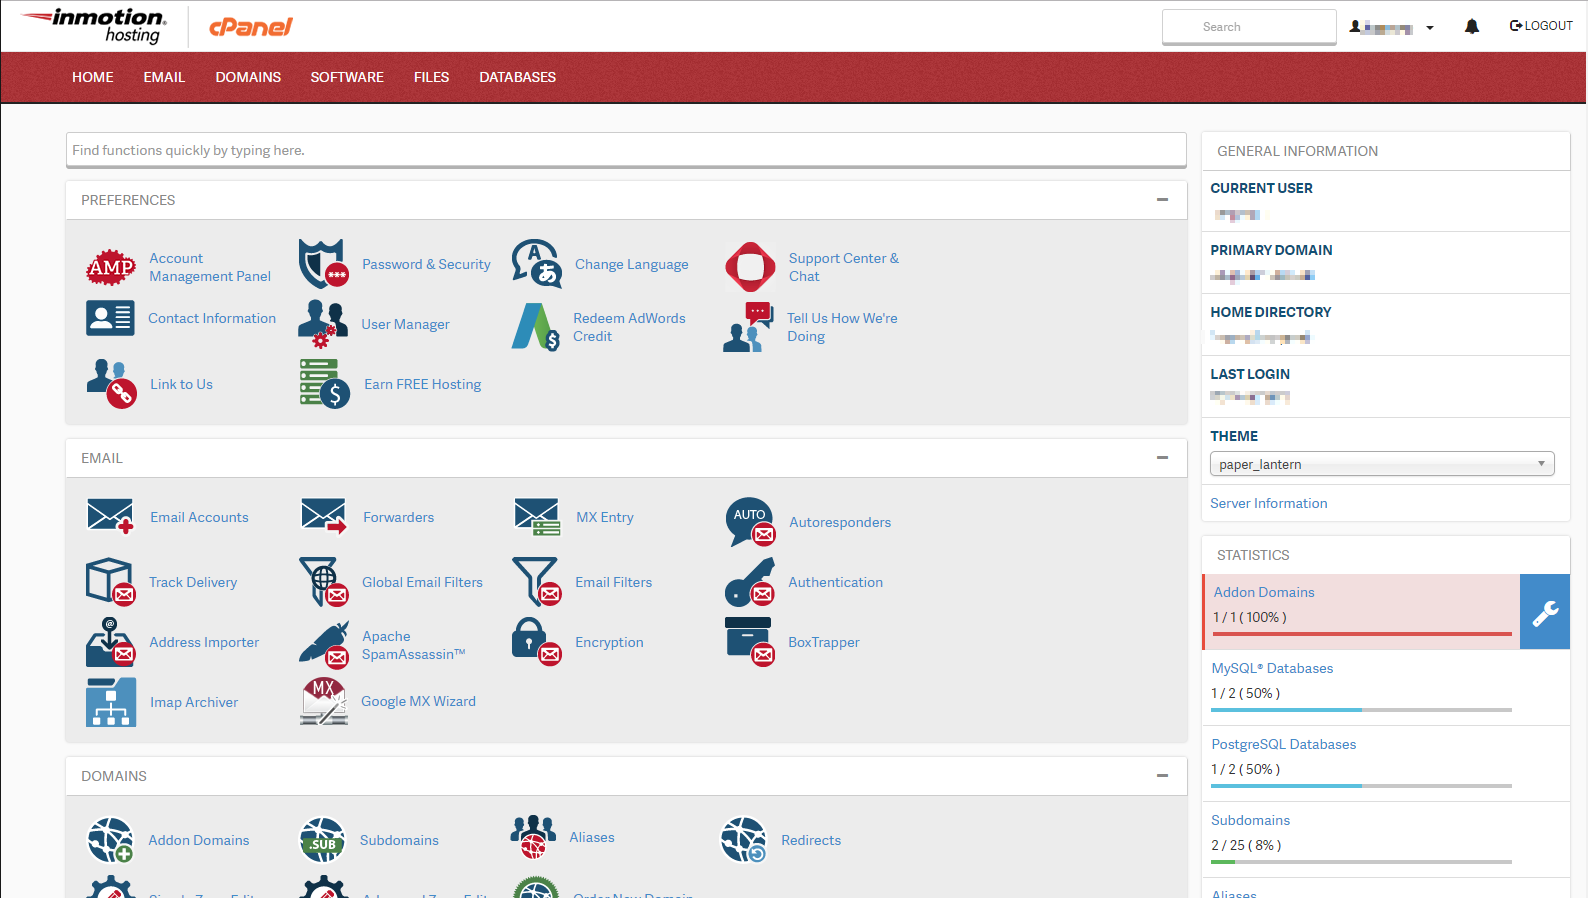
Task: Click the Google MX Wizard icon
Action: [323, 701]
